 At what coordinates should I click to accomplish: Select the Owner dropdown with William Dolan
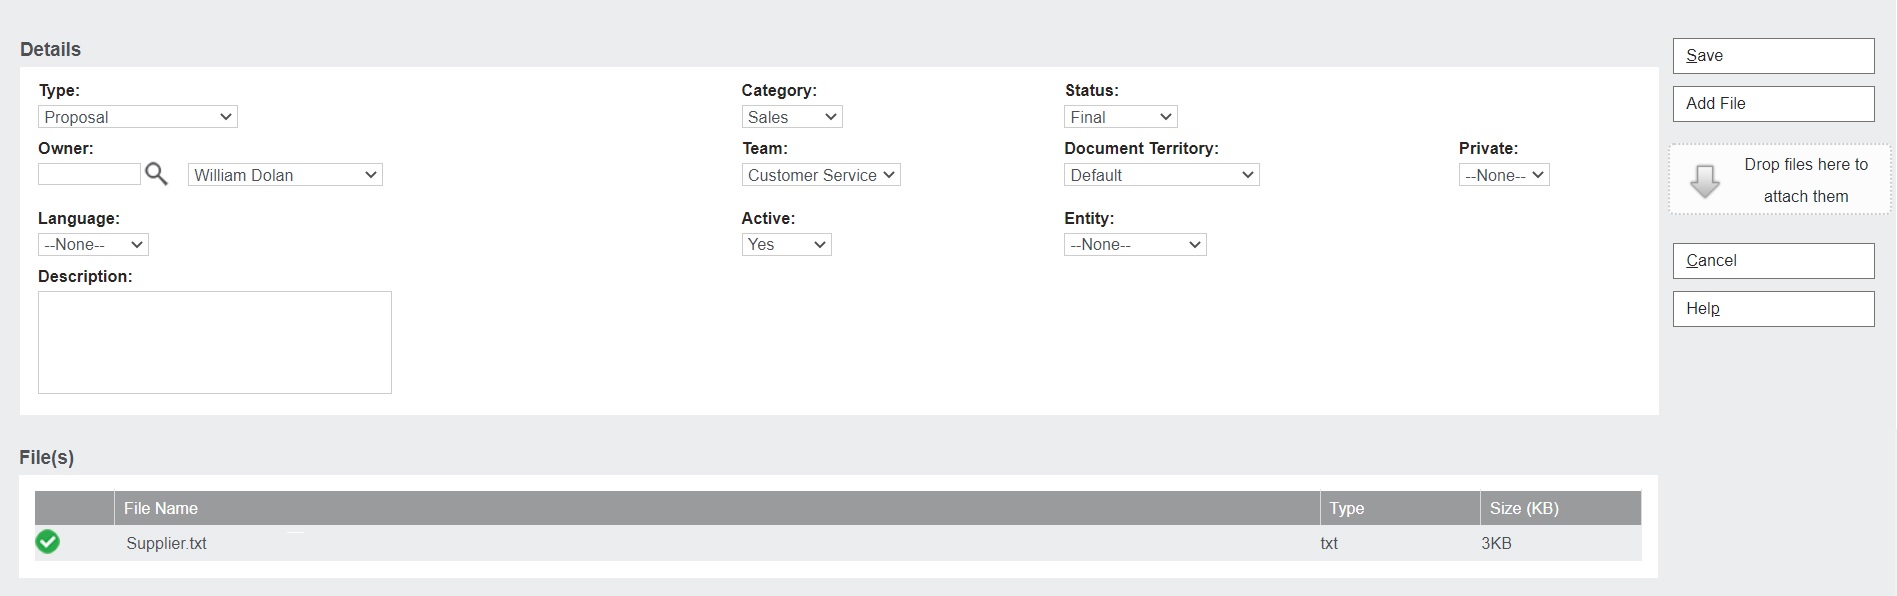click(285, 175)
